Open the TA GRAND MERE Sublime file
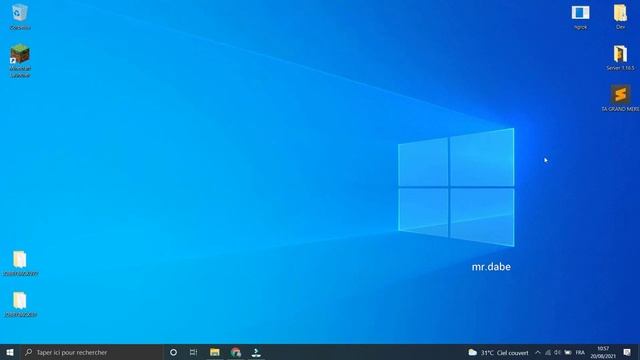The image size is (640, 360). [x=620, y=98]
